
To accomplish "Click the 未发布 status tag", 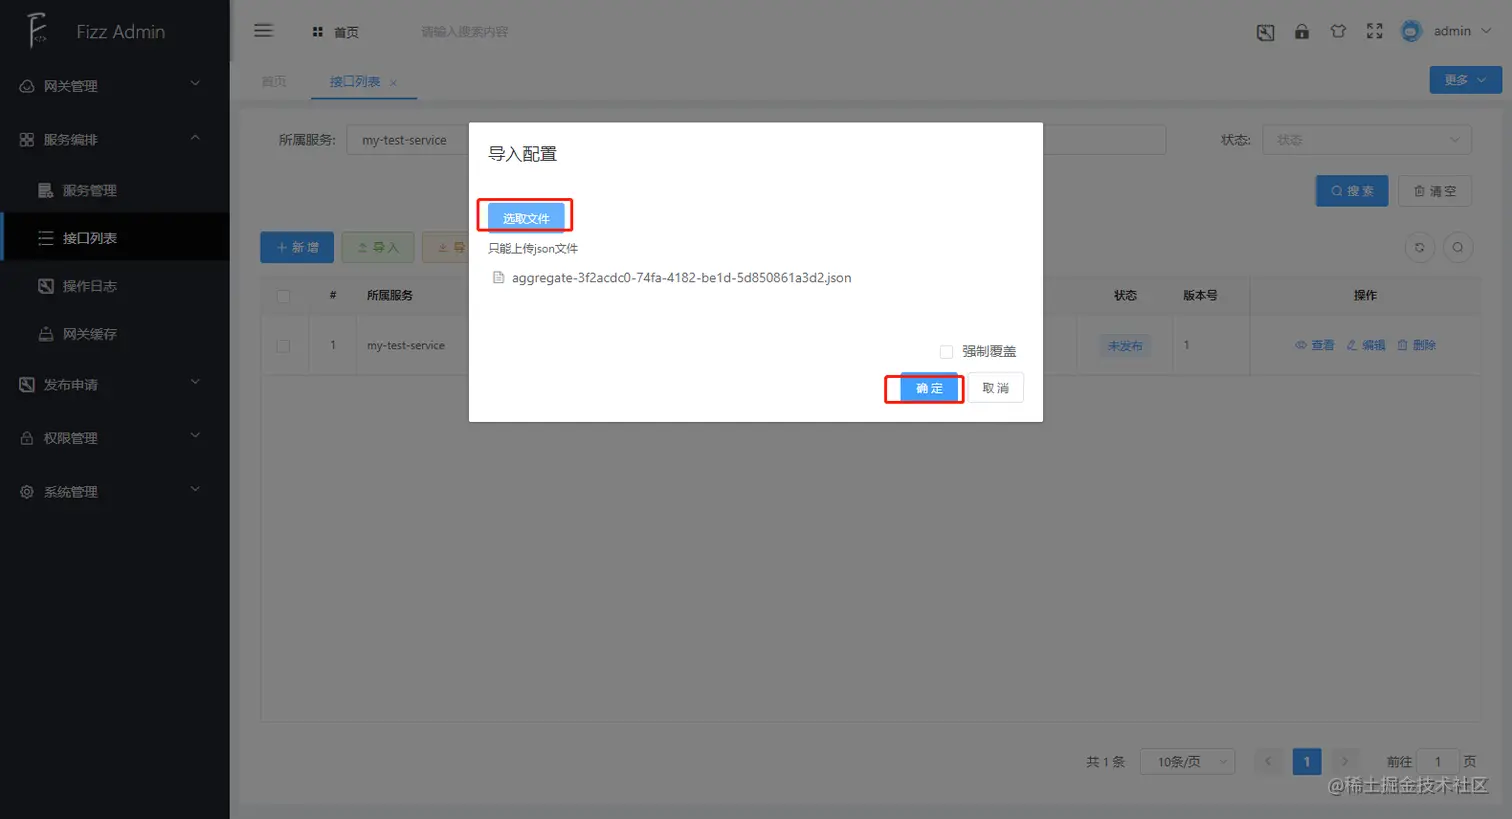I will click(1125, 346).
